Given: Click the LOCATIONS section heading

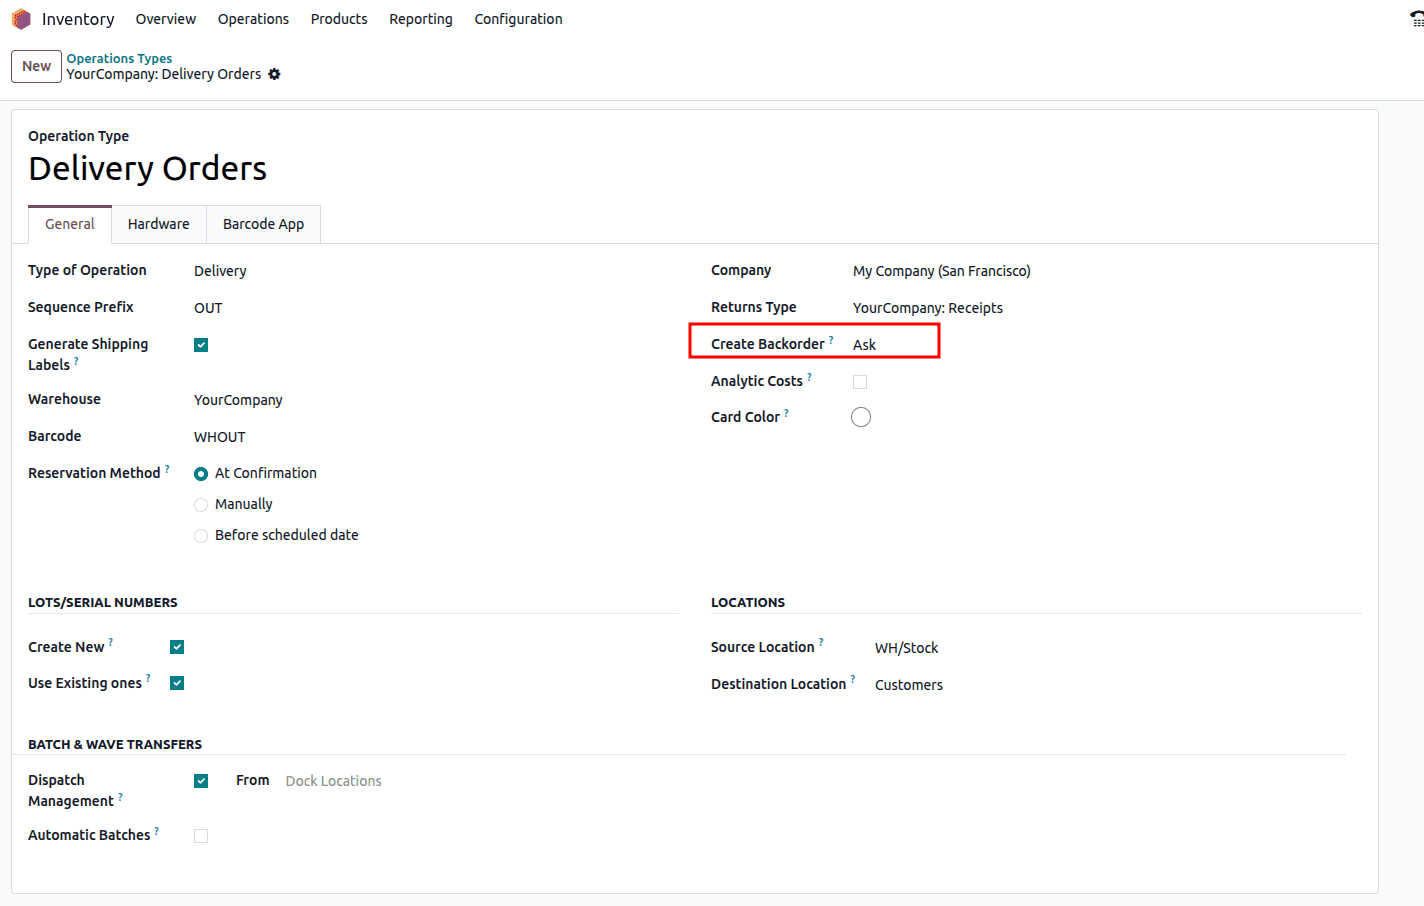Looking at the screenshot, I should click(x=748, y=602).
